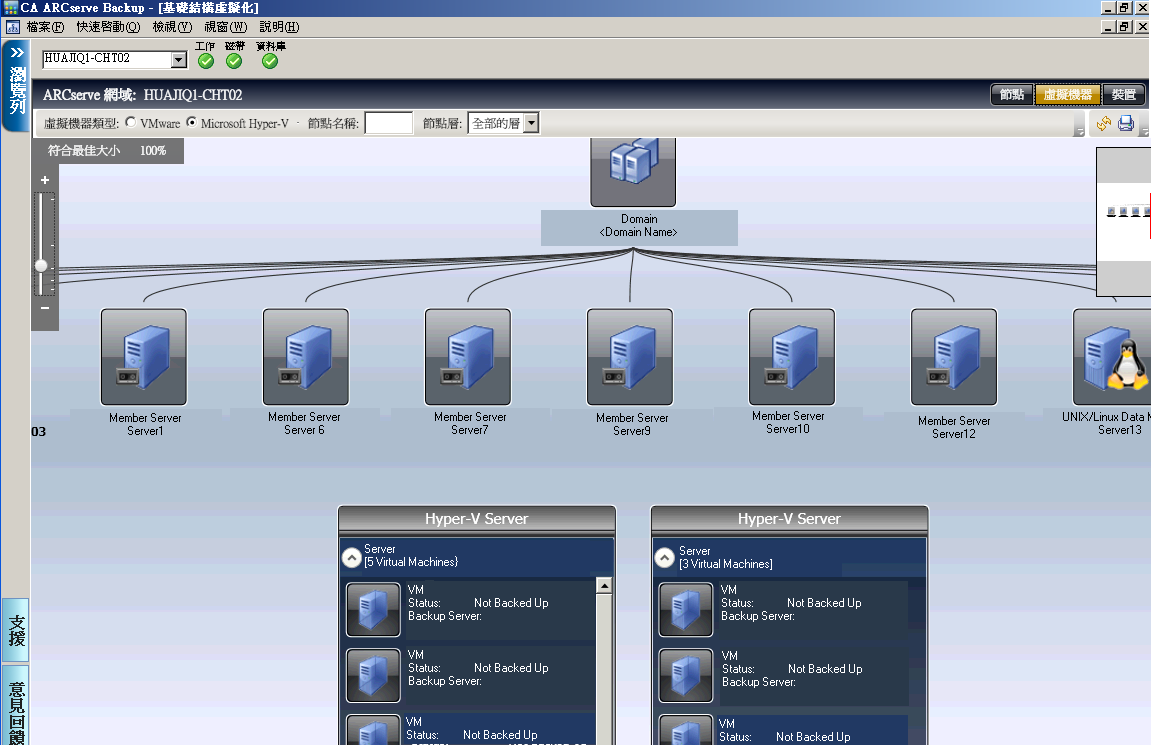Click the 節點名稱 input field
1151x745 pixels.
(x=389, y=124)
